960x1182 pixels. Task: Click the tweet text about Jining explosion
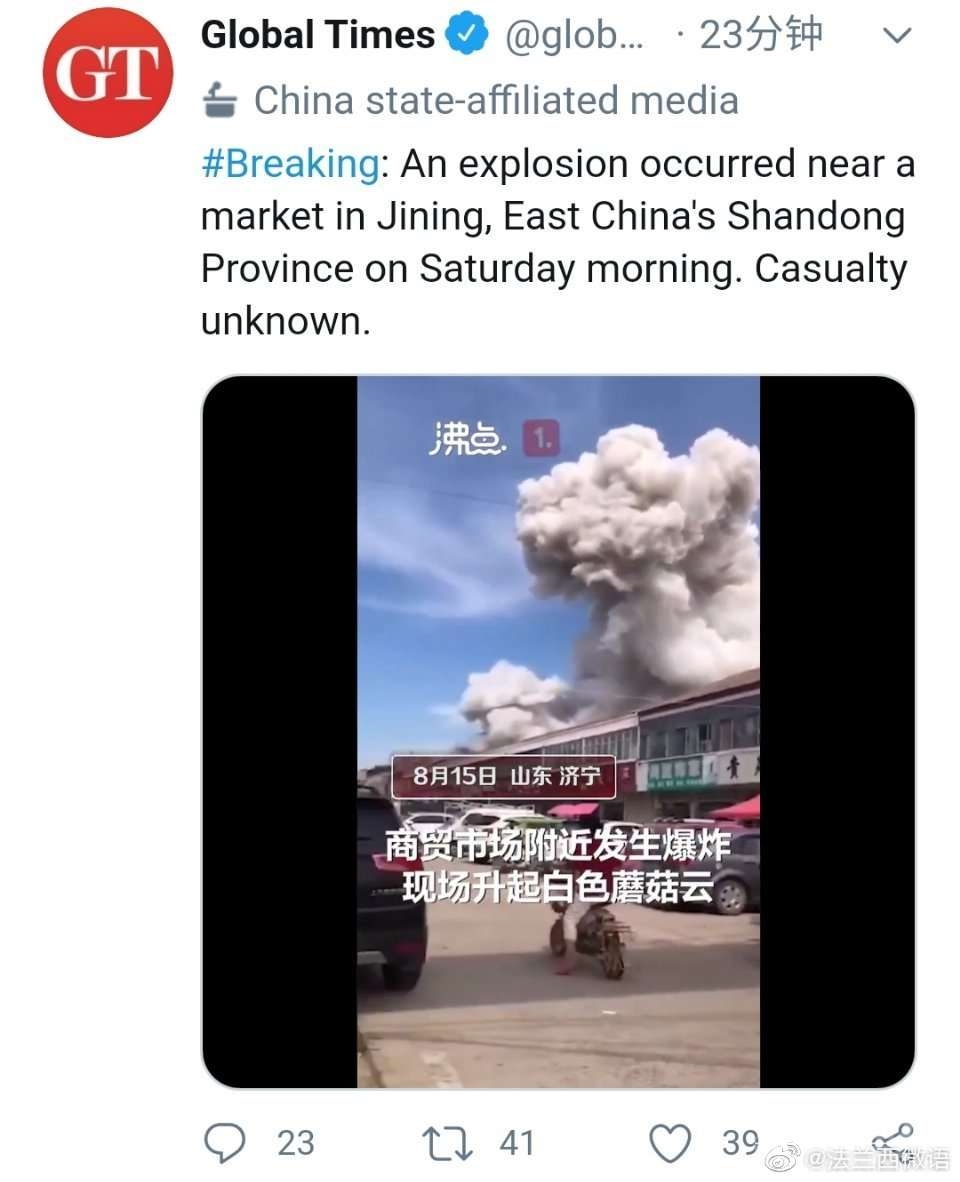pos(558,242)
